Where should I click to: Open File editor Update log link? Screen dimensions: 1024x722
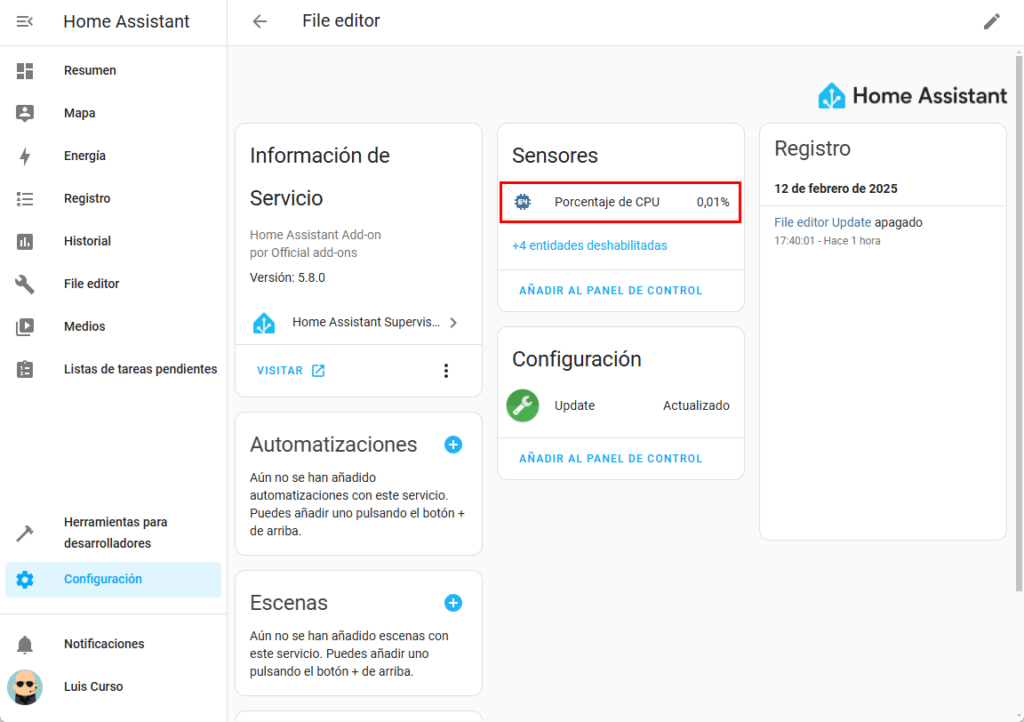pos(822,222)
